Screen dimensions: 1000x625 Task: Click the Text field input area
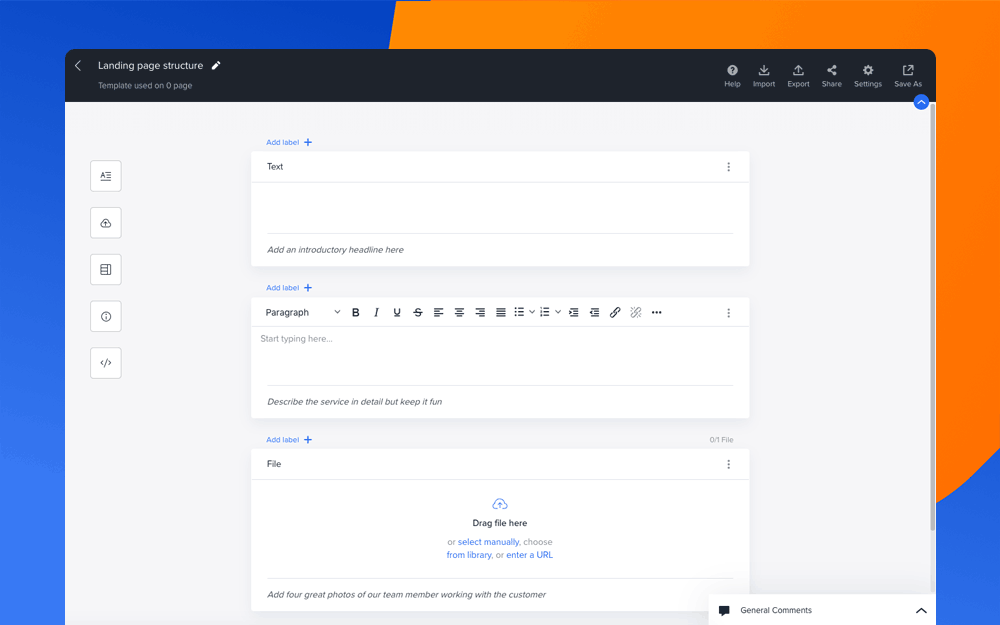pyautogui.click(x=500, y=209)
